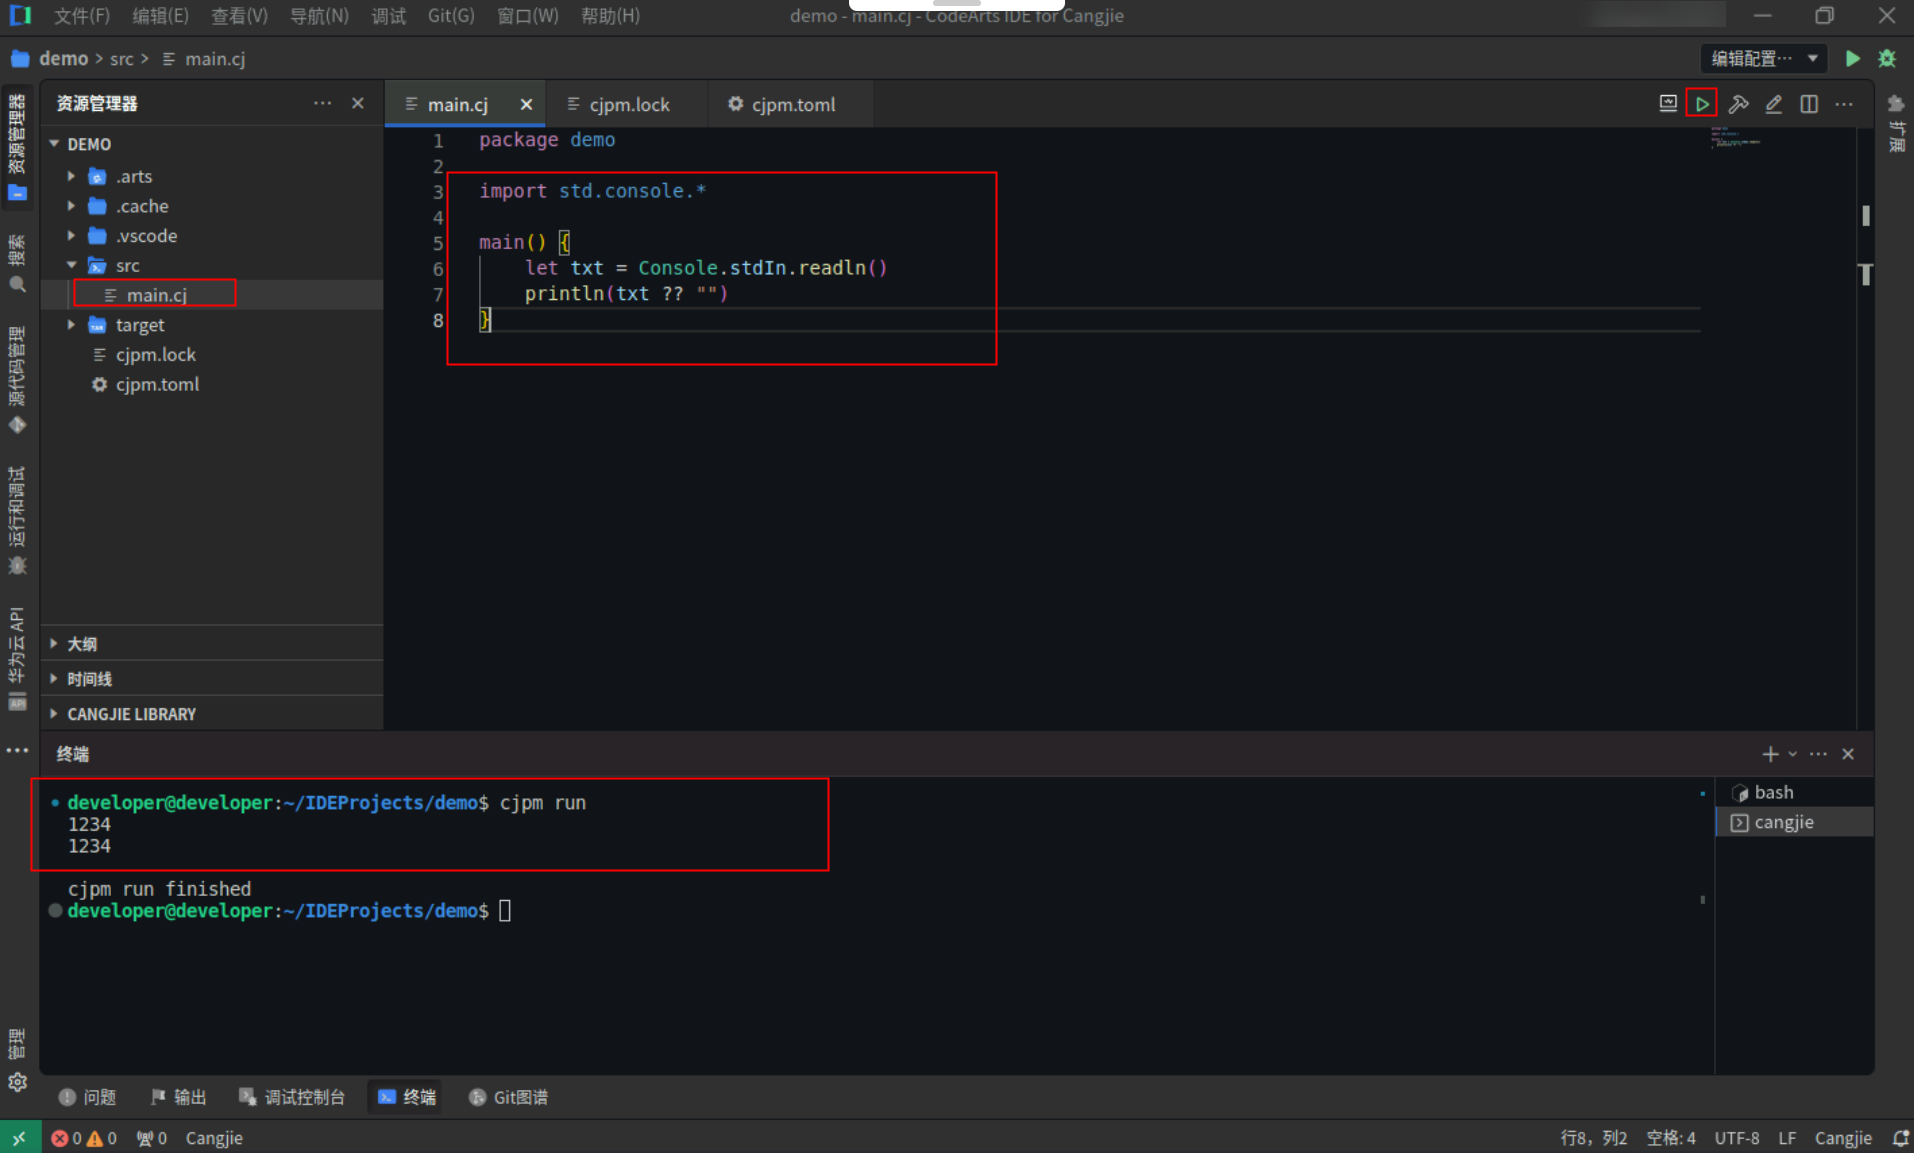Open the 帮助(H) menu
Image resolution: width=1914 pixels, height=1153 pixels.
(x=610, y=16)
